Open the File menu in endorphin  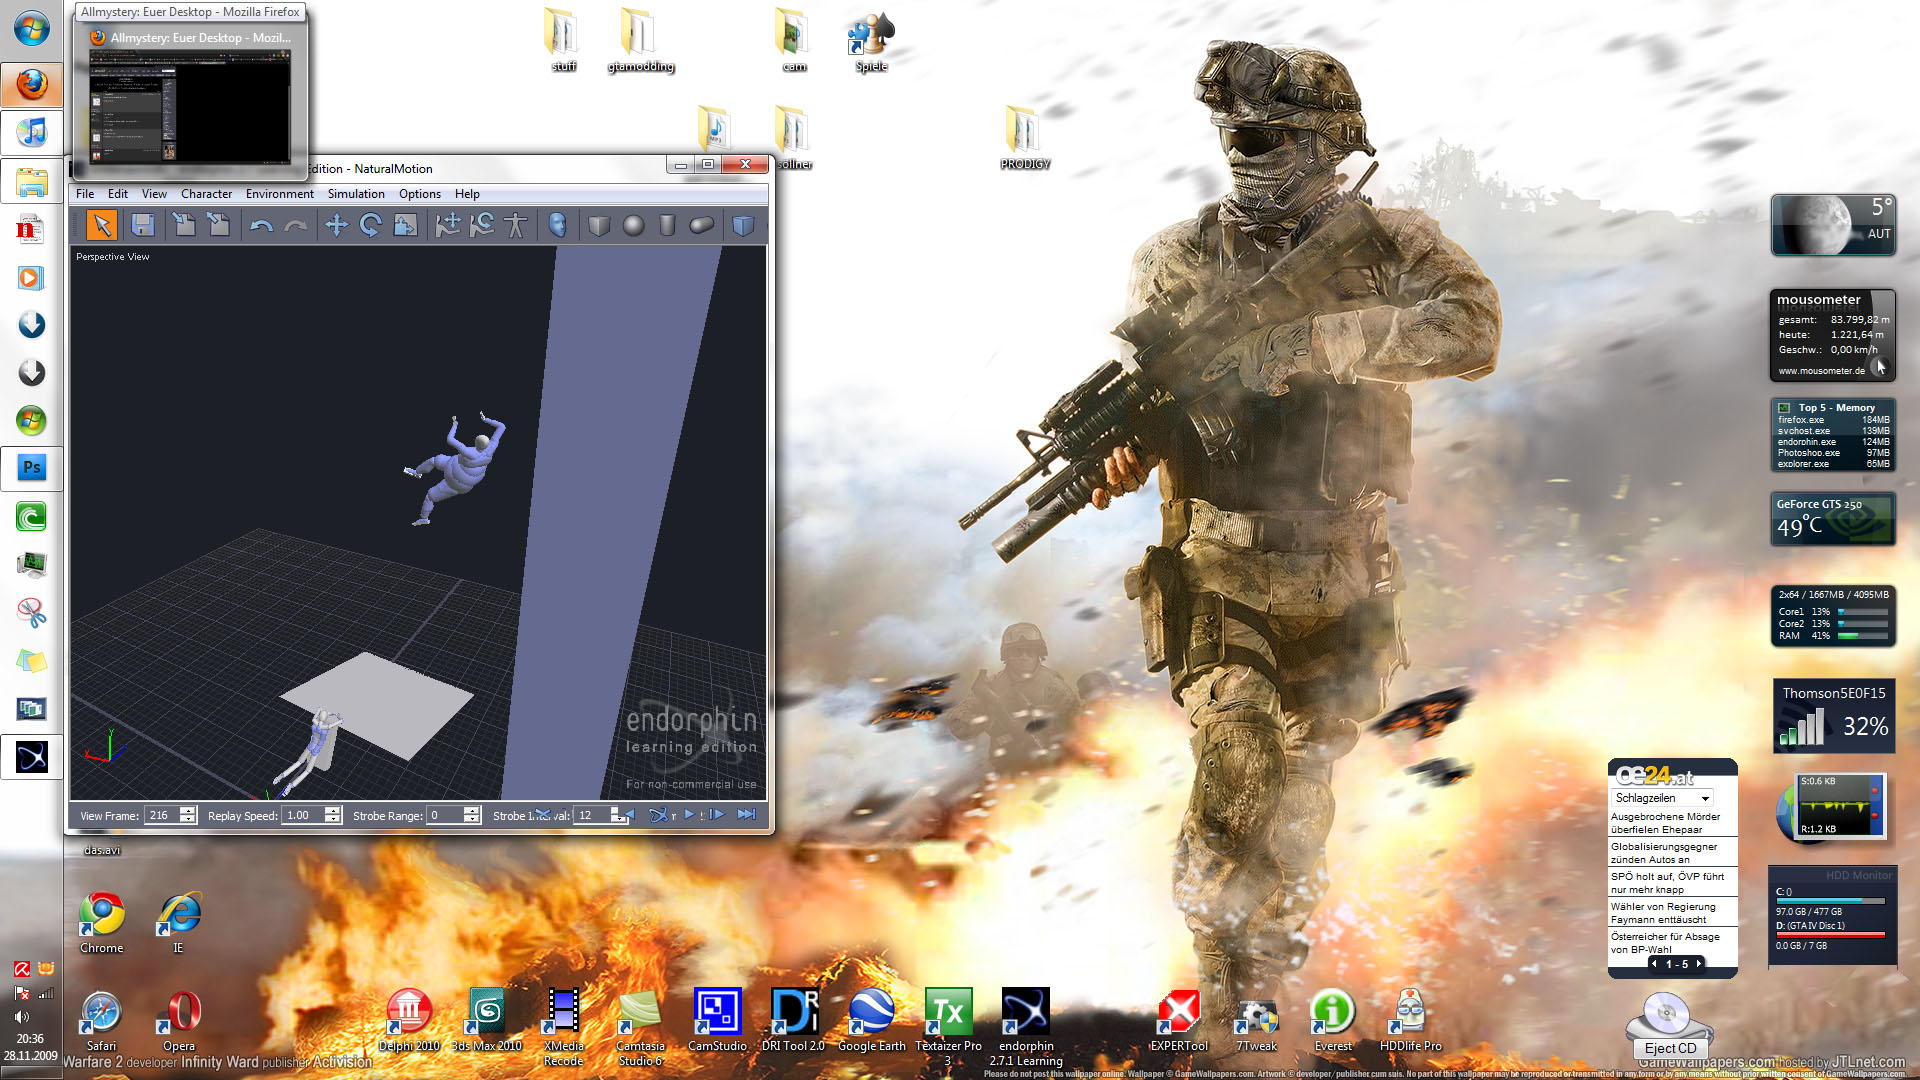85,194
